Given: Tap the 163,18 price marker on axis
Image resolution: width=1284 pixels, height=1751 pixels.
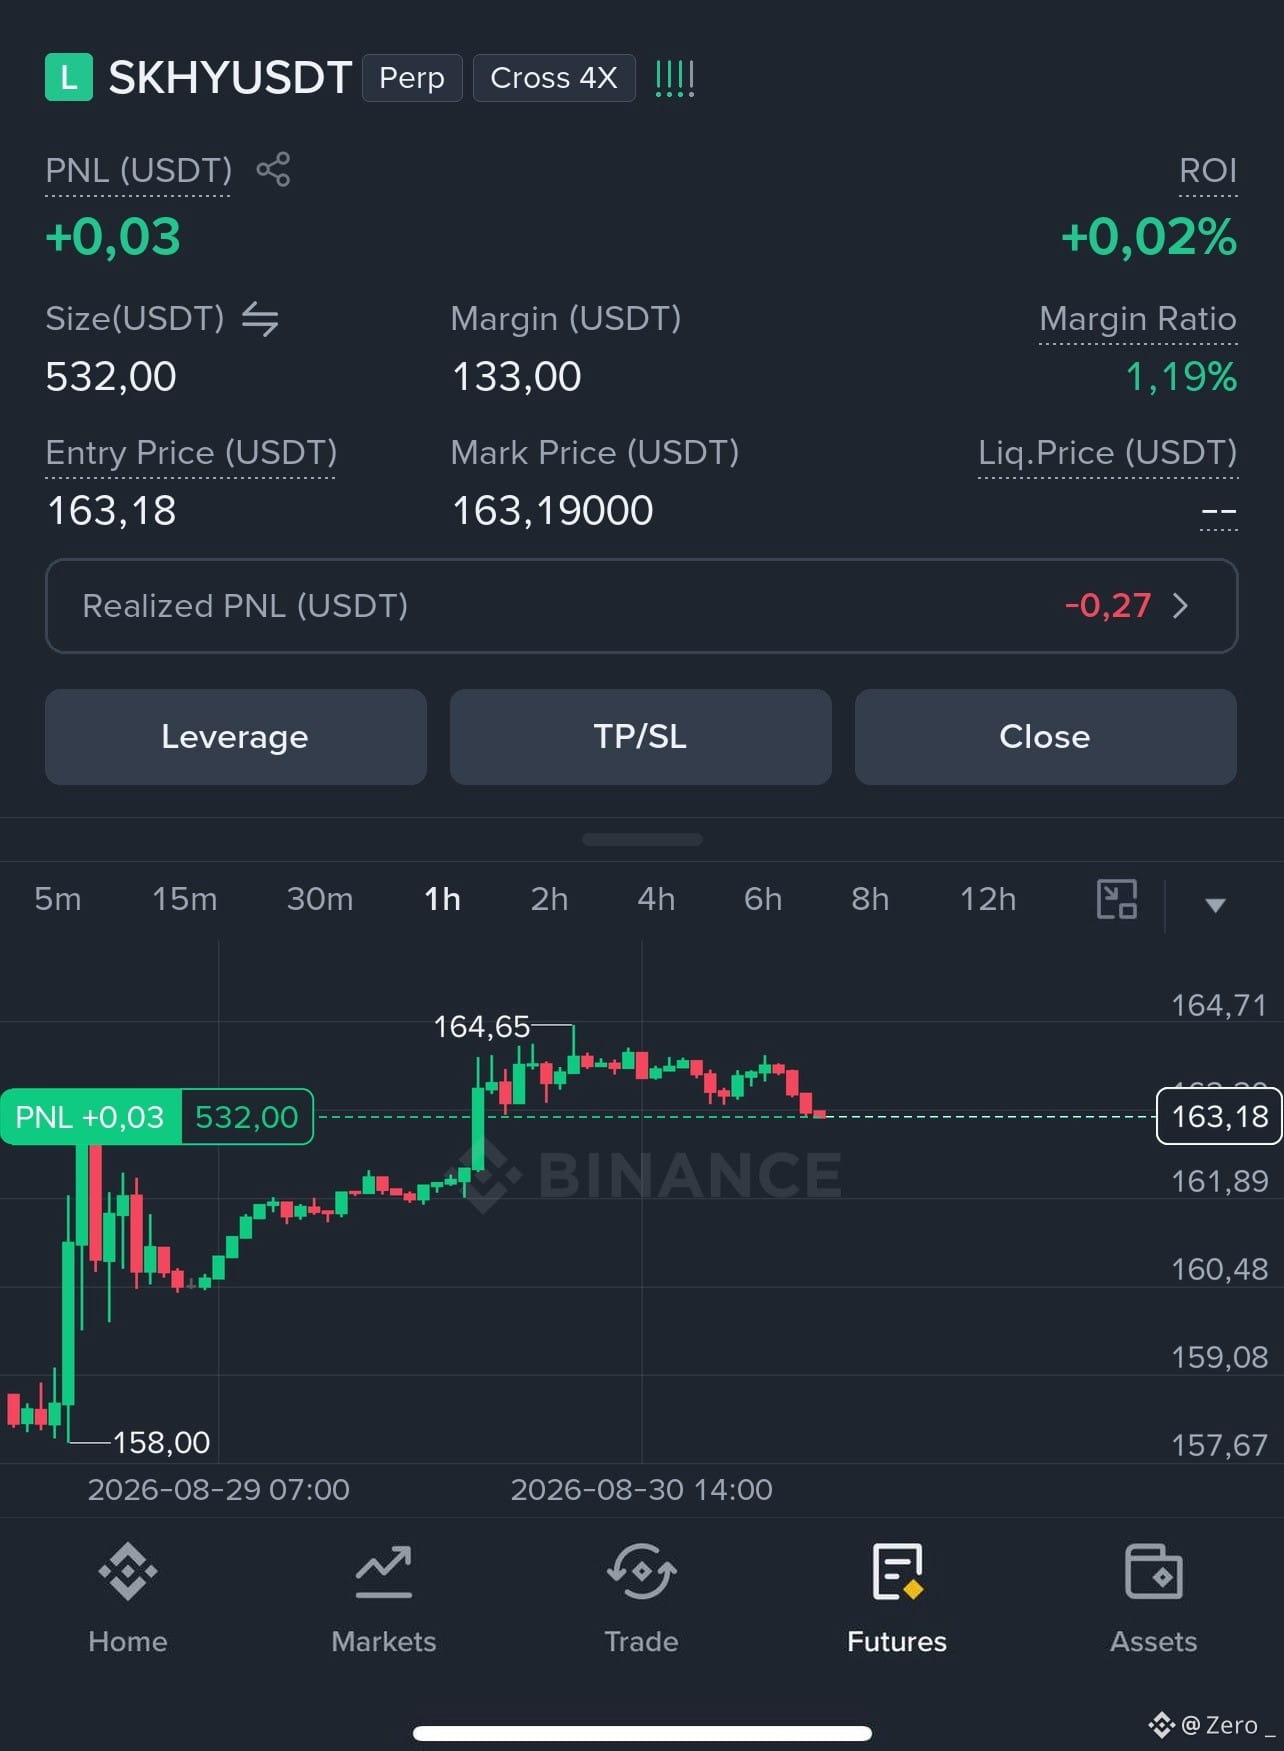Looking at the screenshot, I should pos(1219,1116).
